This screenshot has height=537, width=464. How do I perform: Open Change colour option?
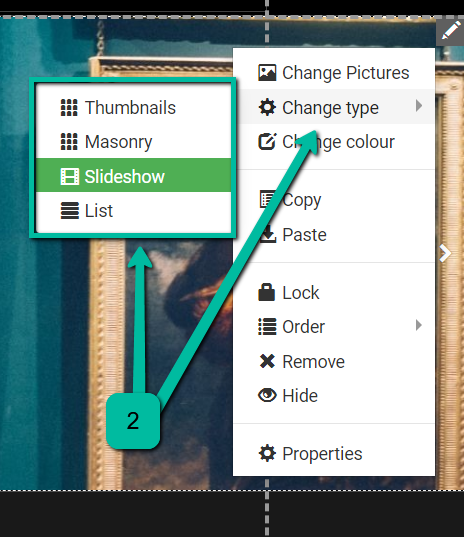[x=334, y=141]
